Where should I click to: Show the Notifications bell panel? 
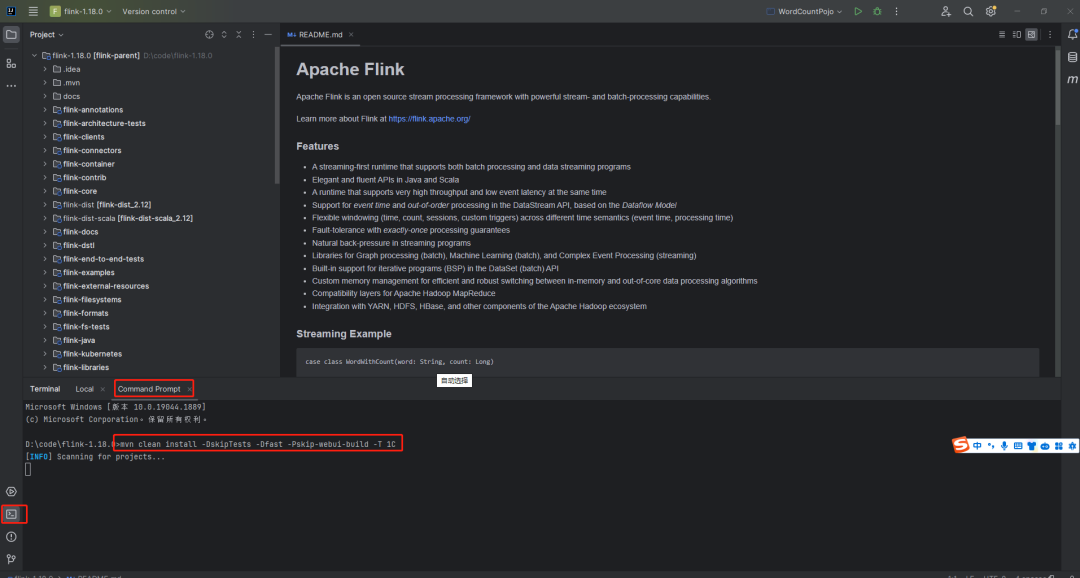(1072, 34)
